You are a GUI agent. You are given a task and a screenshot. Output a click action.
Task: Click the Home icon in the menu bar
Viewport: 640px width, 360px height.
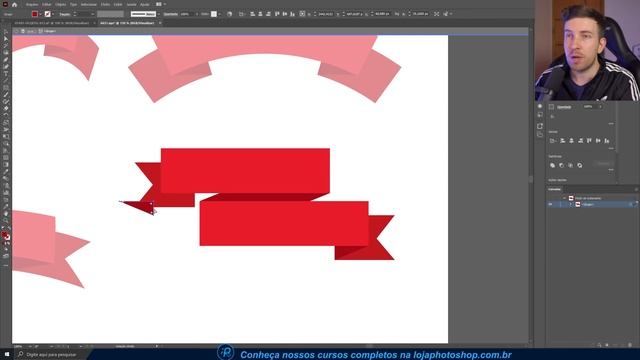pos(15,4)
